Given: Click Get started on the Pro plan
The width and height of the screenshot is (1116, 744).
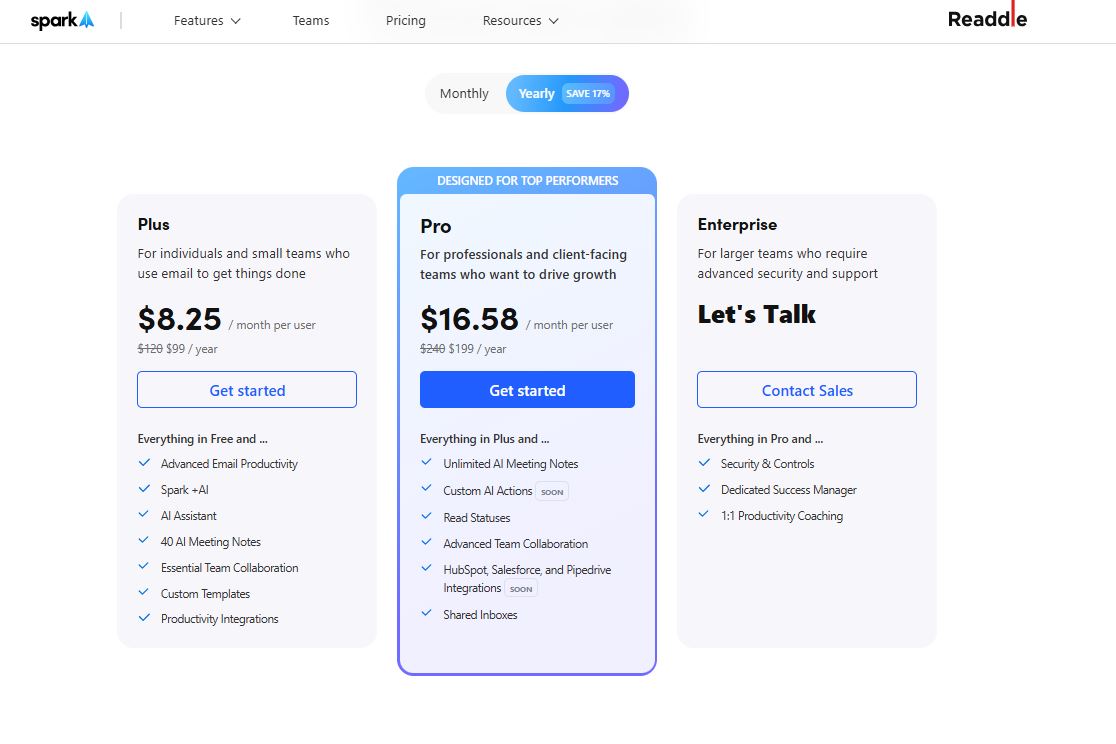Looking at the screenshot, I should pos(527,390).
